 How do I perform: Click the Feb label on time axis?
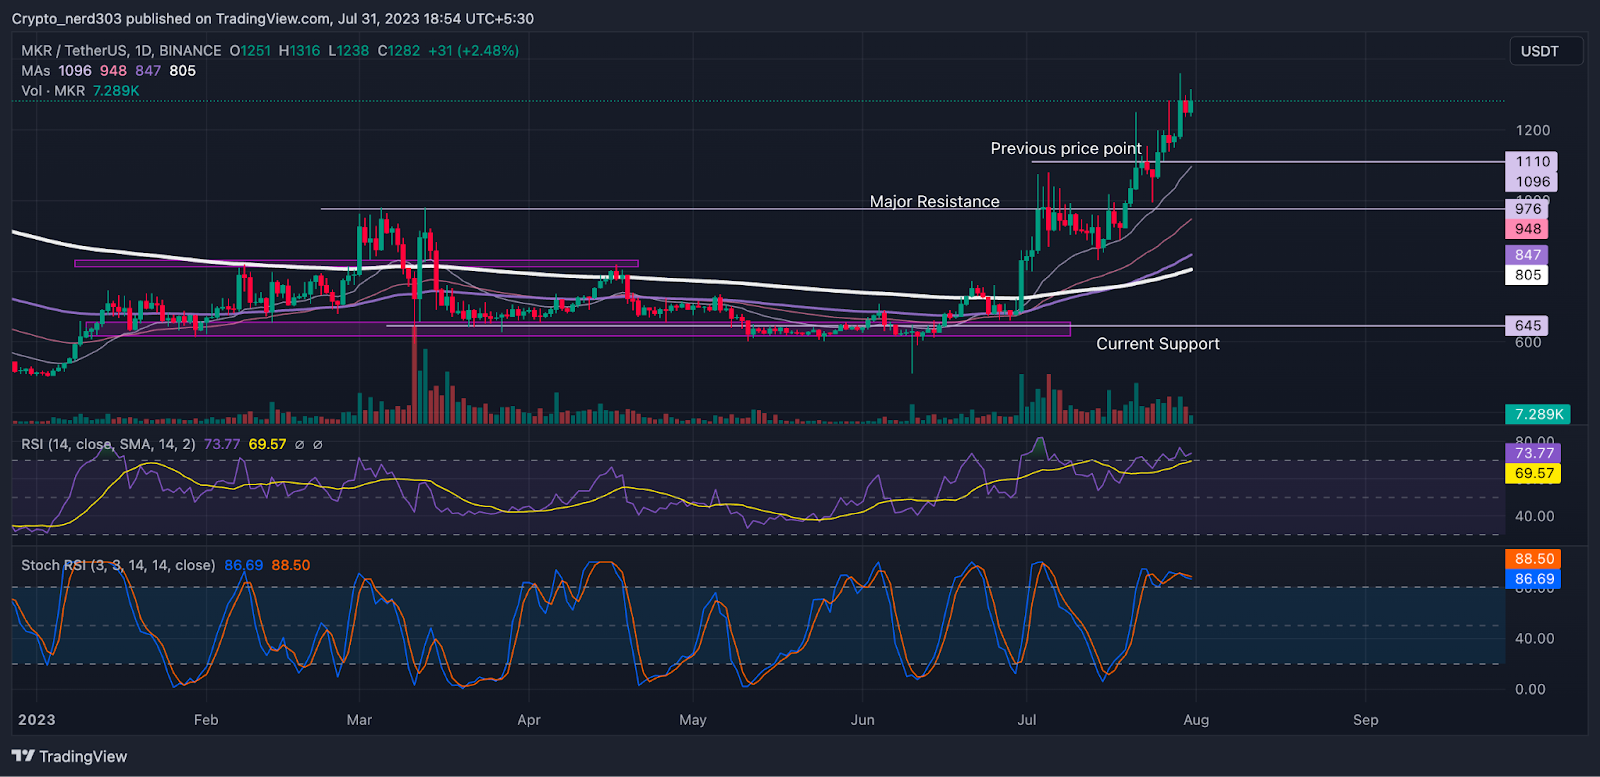pos(206,720)
